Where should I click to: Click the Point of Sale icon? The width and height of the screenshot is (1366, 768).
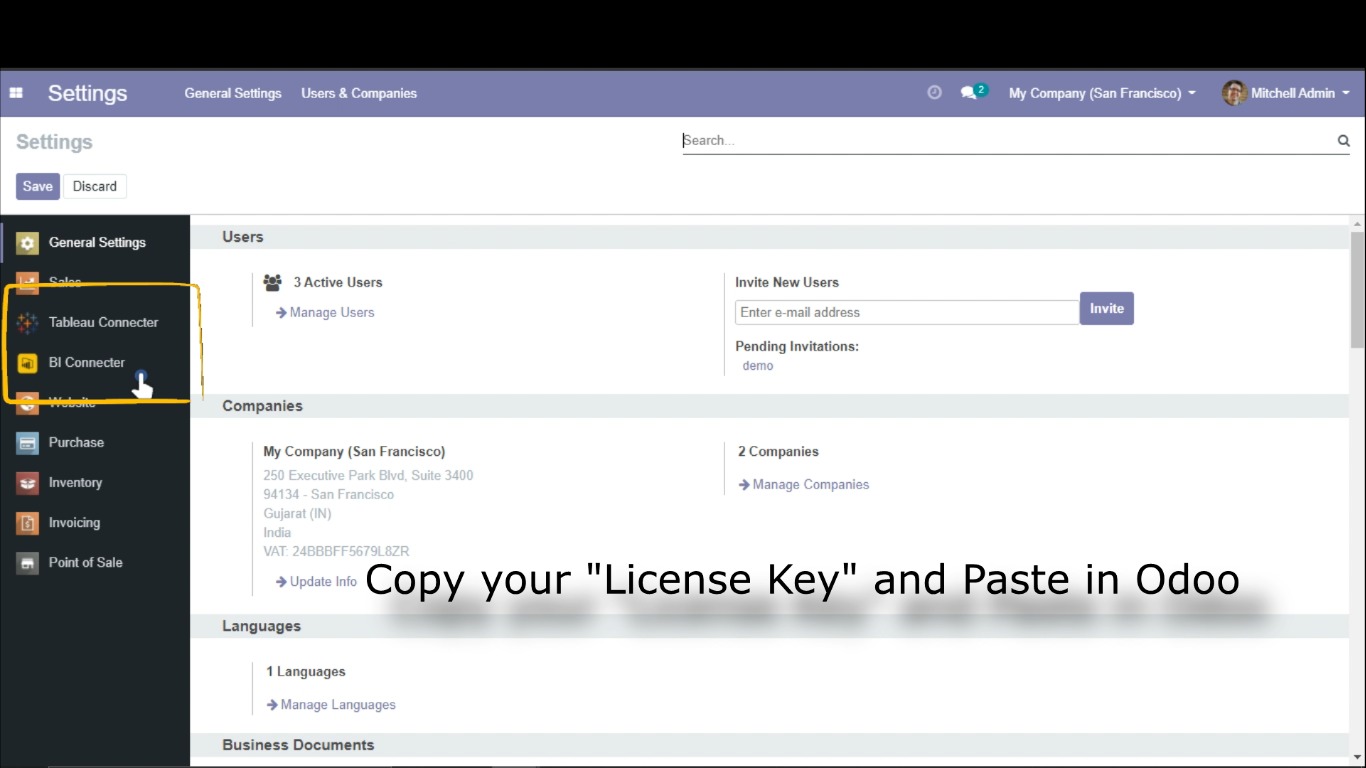click(28, 563)
